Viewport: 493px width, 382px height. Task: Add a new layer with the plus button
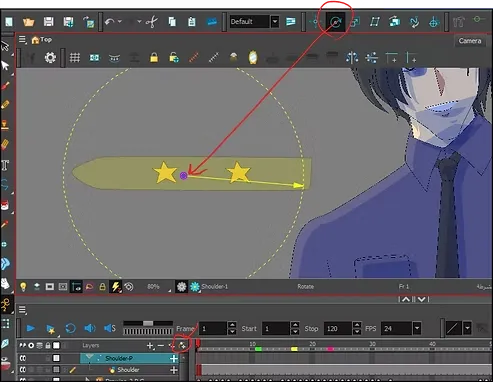150,346
